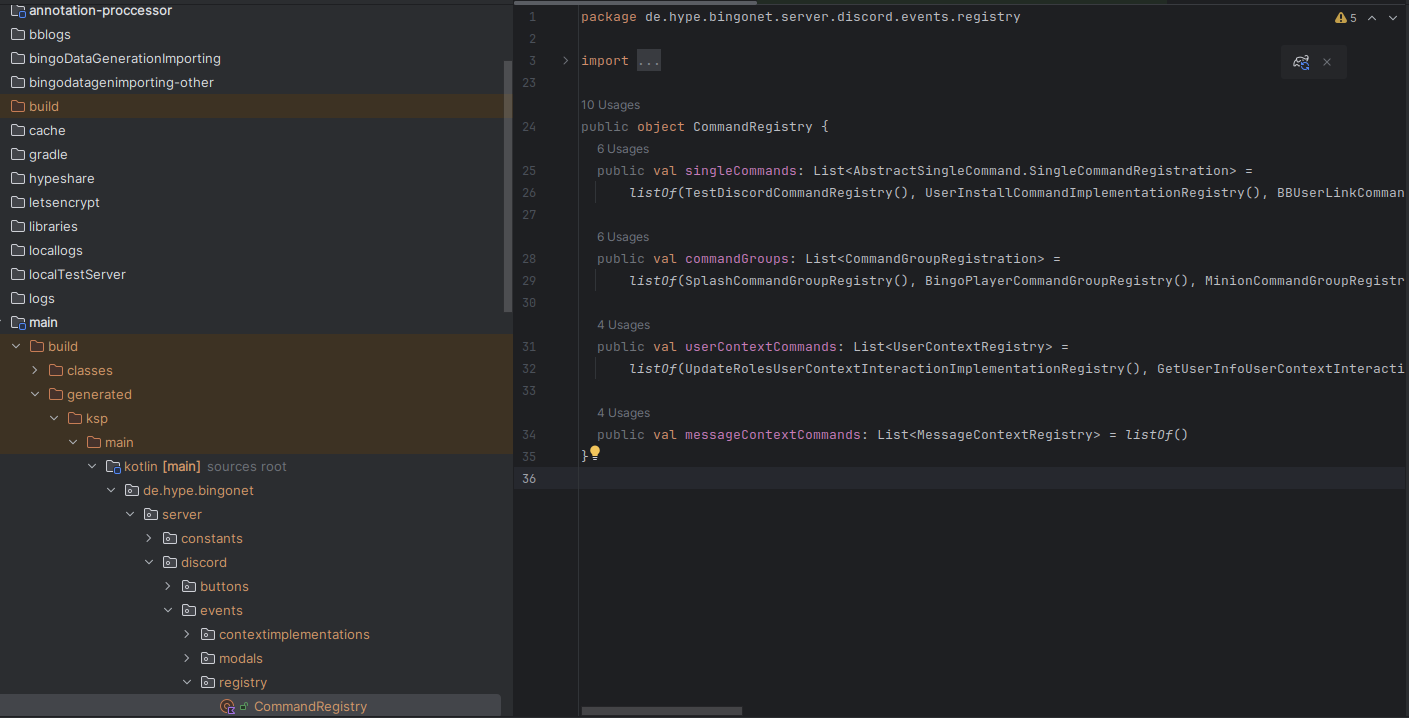The height and width of the screenshot is (718, 1409).
Task: Click the de.hype.bingonet package icon
Action: (132, 490)
